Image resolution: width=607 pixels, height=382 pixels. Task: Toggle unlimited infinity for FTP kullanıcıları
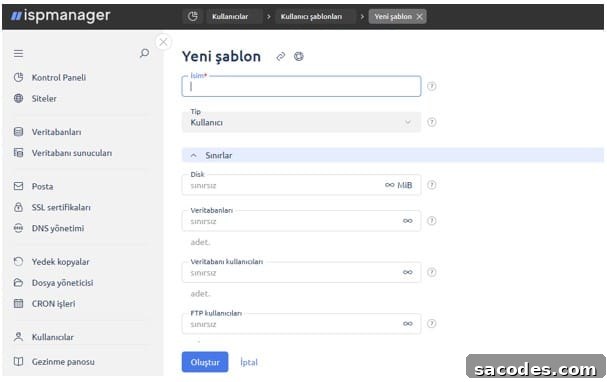click(x=407, y=324)
